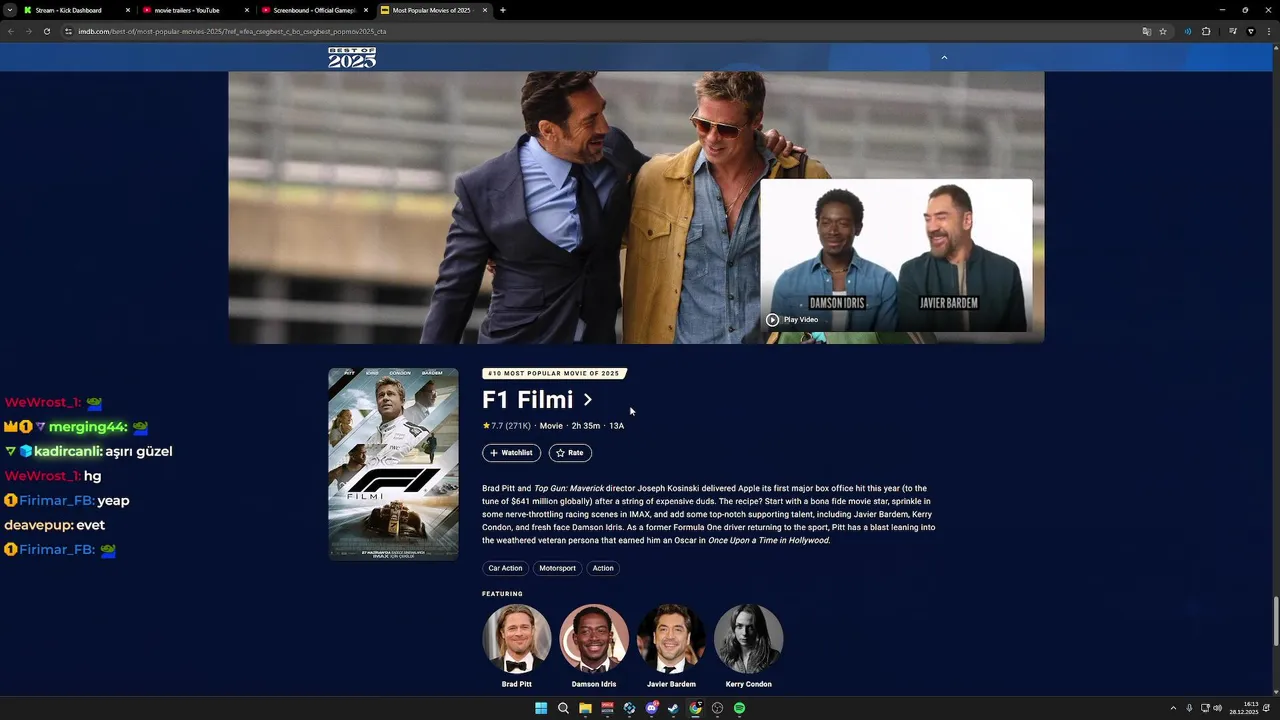Open Discord from the taskbar

pyautogui.click(x=651, y=708)
